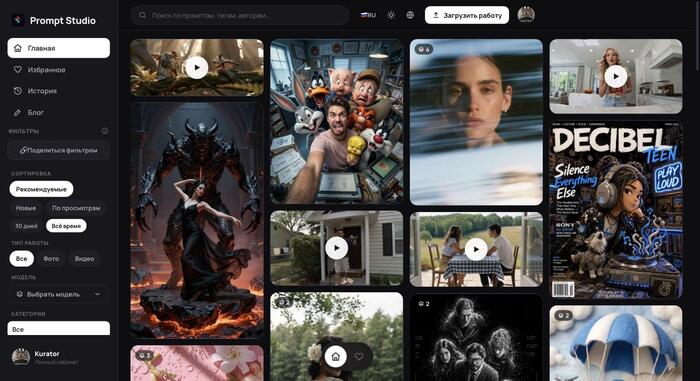The width and height of the screenshot is (700, 381).
Task: Open the blue parachute felt image
Action: tap(616, 343)
